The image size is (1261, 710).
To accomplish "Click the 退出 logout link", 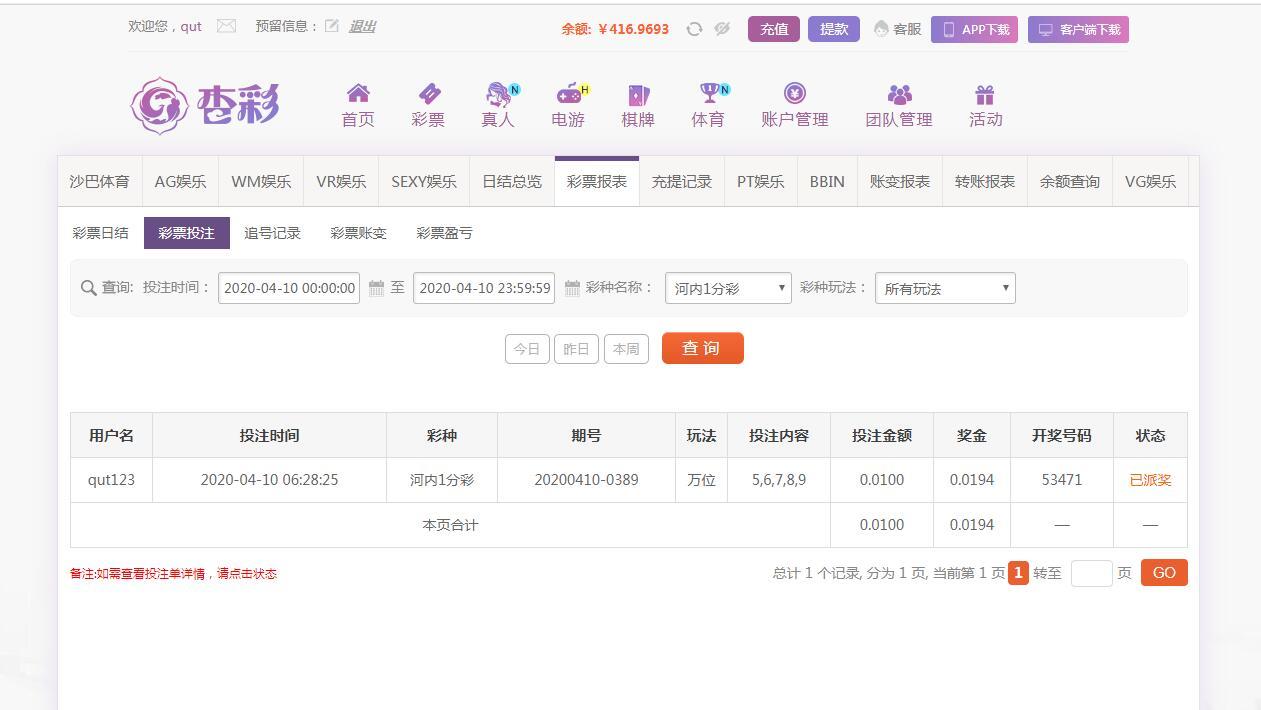I will coord(362,27).
